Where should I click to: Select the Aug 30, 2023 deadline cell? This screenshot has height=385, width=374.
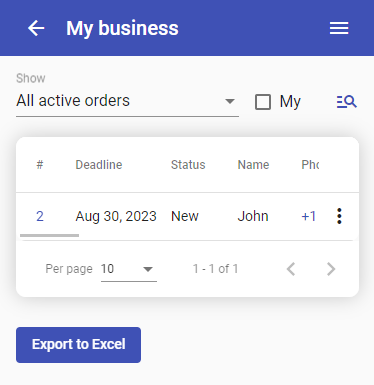point(116,216)
